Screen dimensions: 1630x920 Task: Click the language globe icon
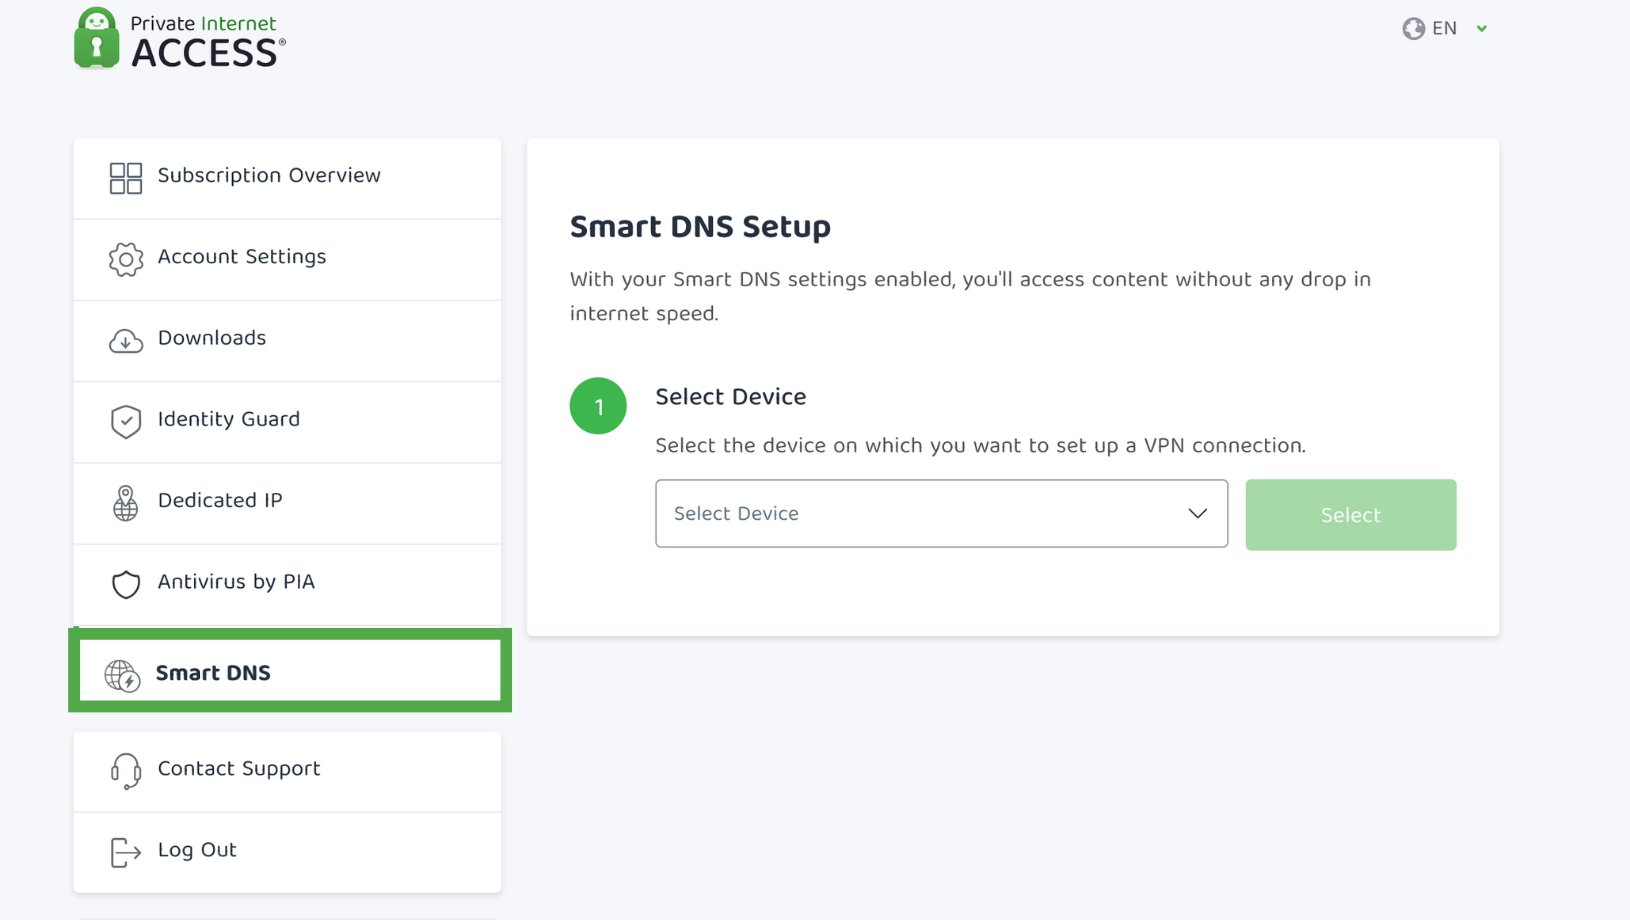coord(1413,29)
